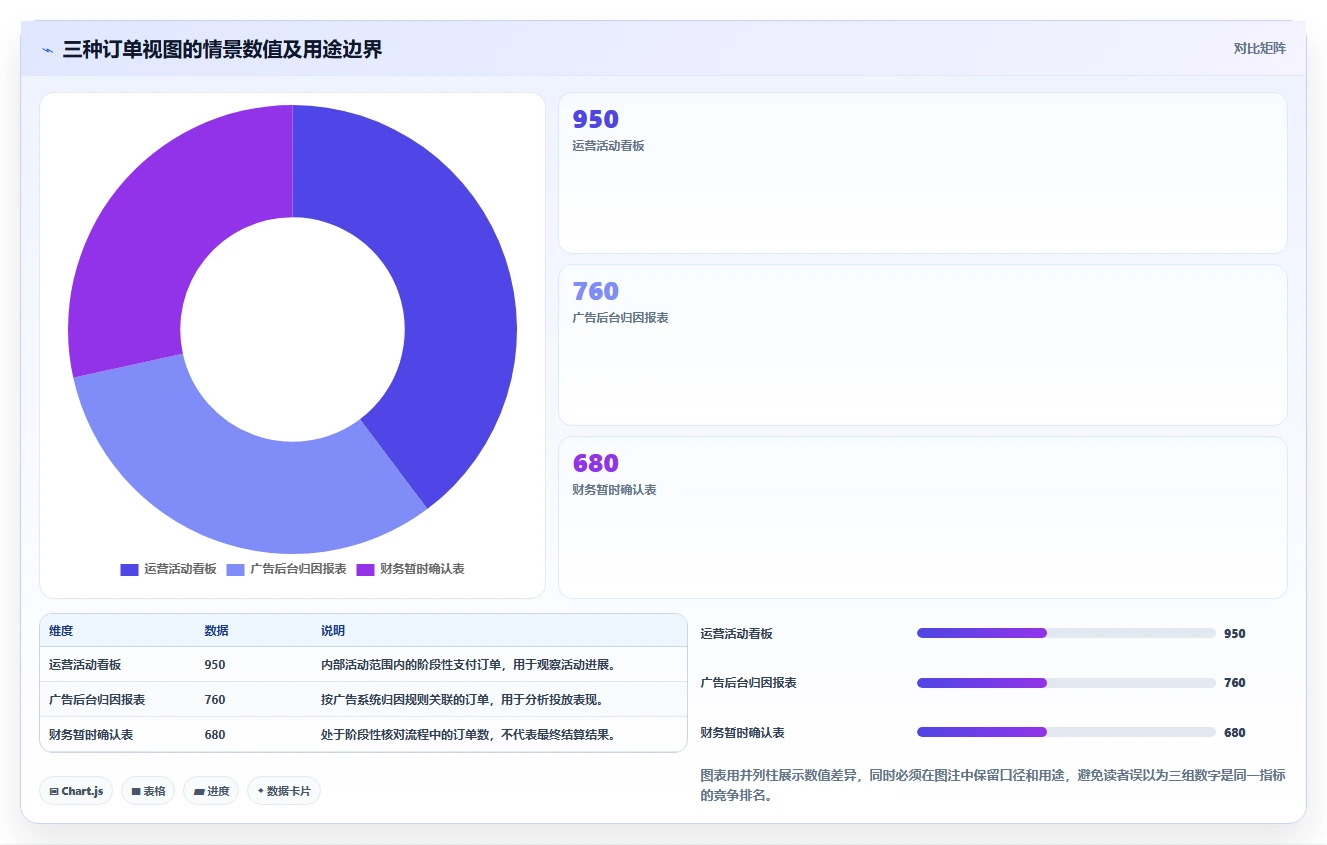Click legend text 财务暂时确认表

coord(422,569)
